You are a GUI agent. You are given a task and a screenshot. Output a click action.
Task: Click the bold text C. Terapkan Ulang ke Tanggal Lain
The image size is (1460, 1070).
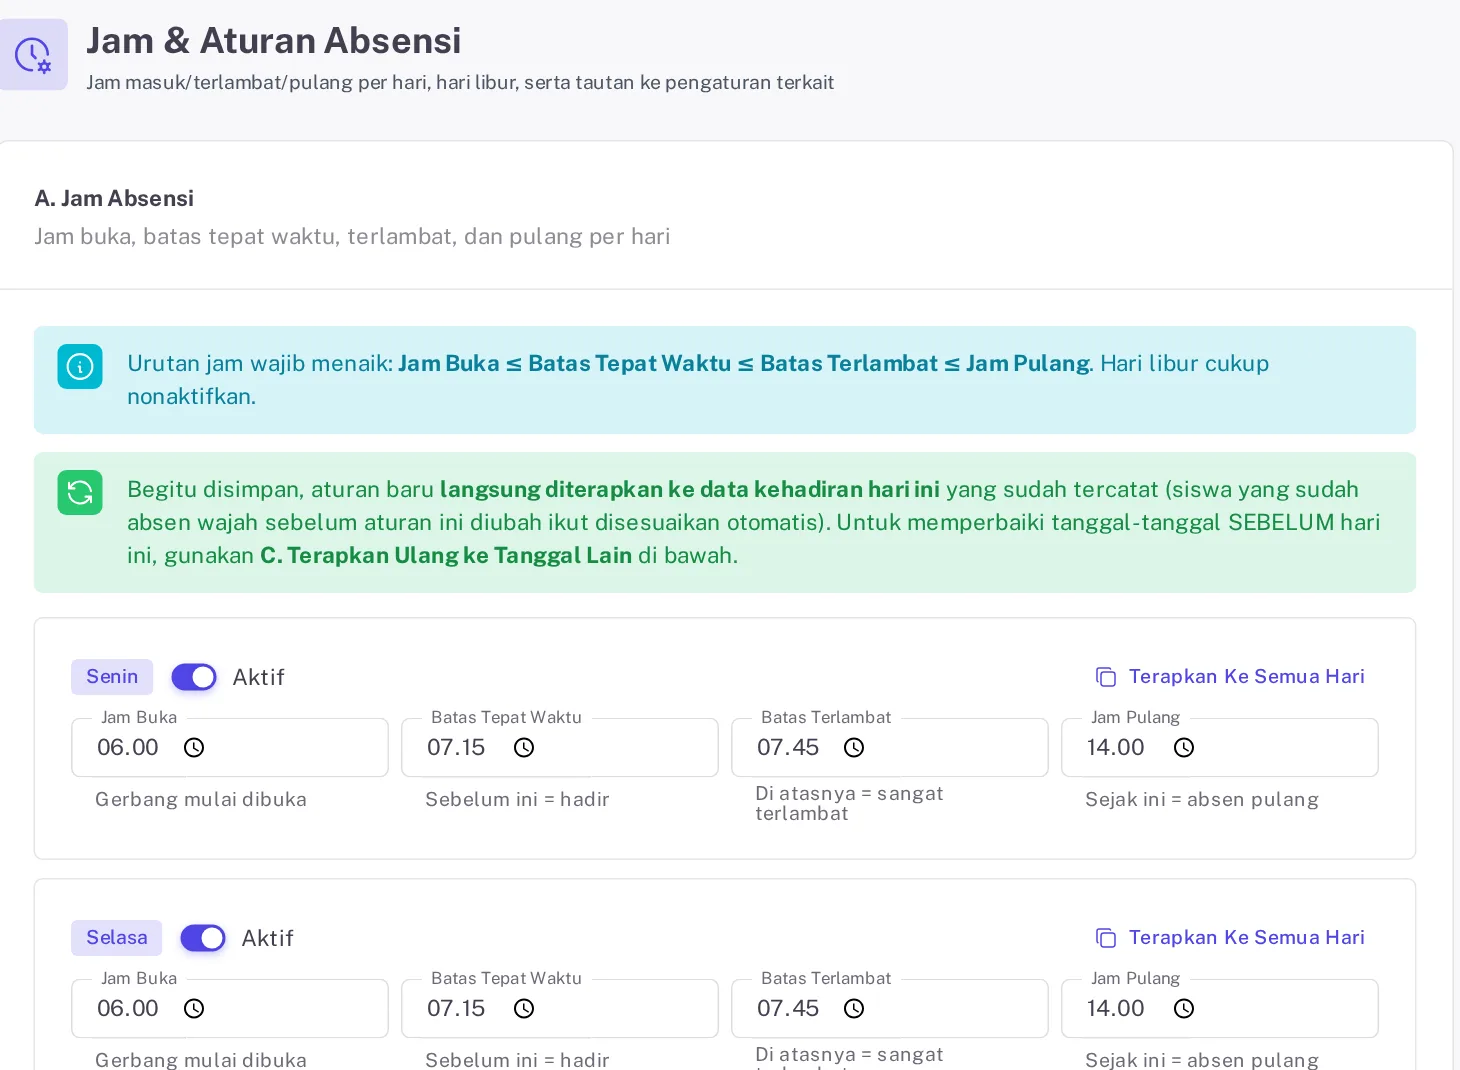click(446, 555)
